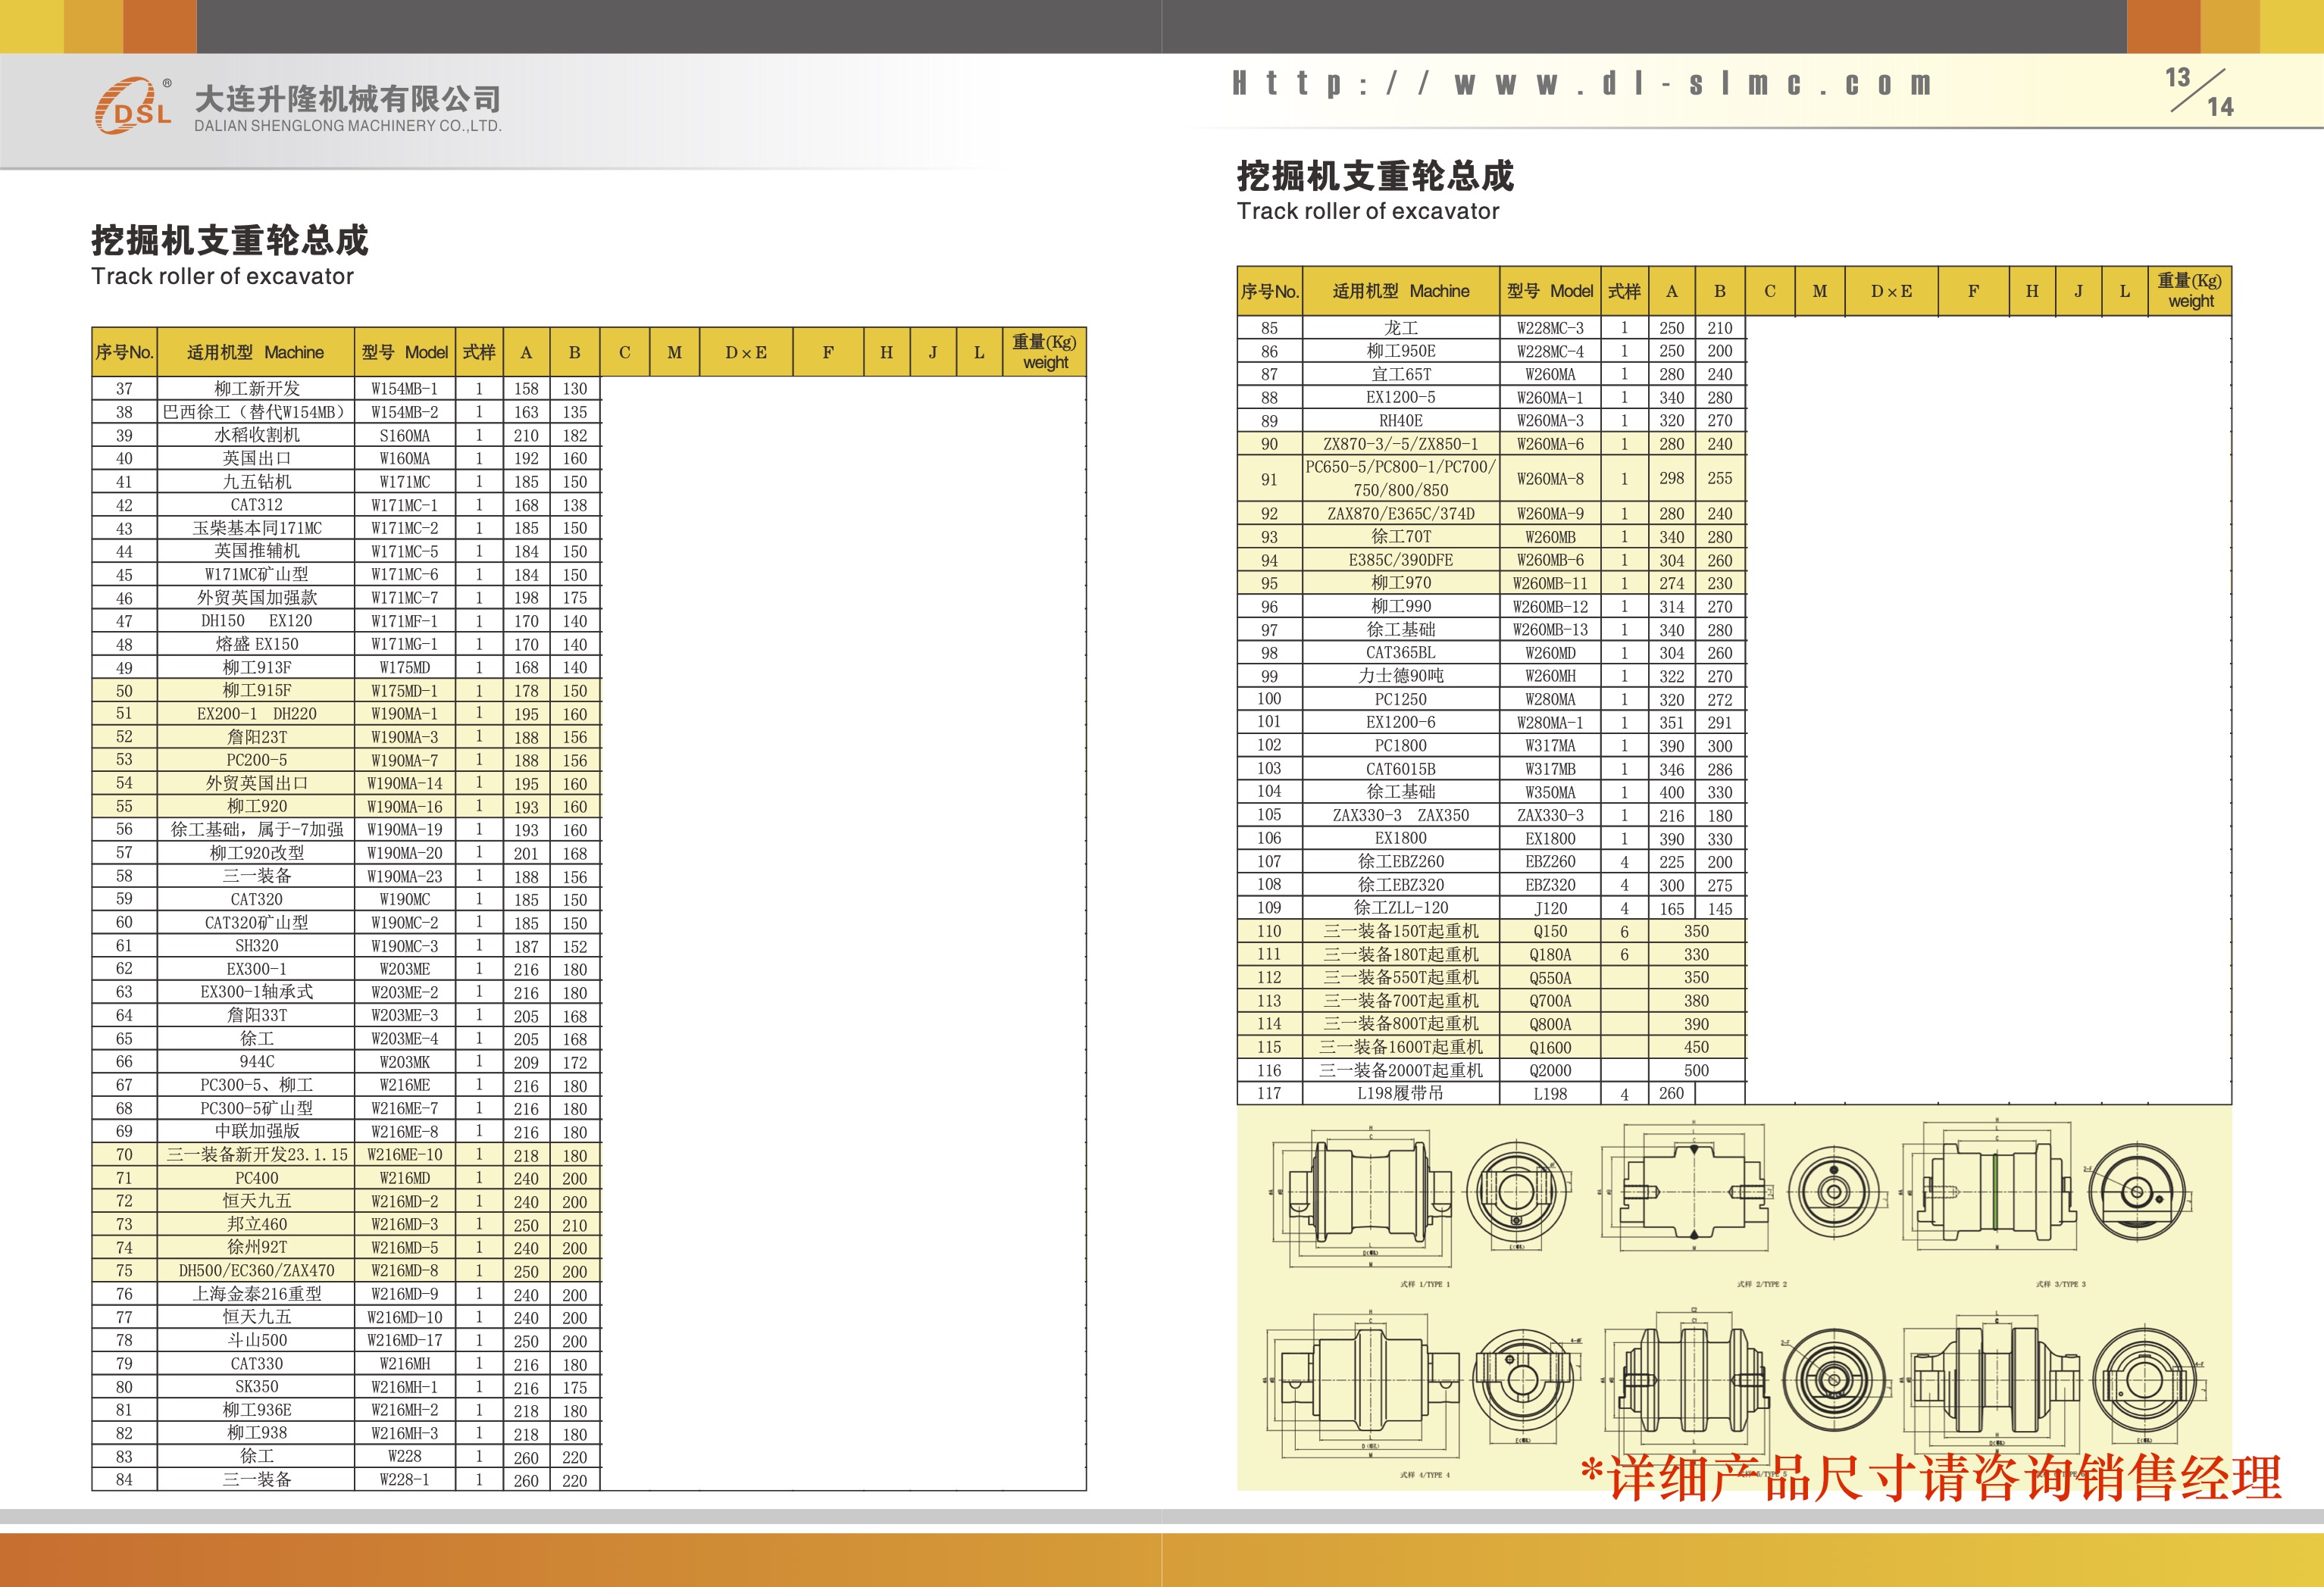Viewport: 2324px width, 1587px height.
Task: Click machine cell CAT6015B
Action: tap(1401, 768)
